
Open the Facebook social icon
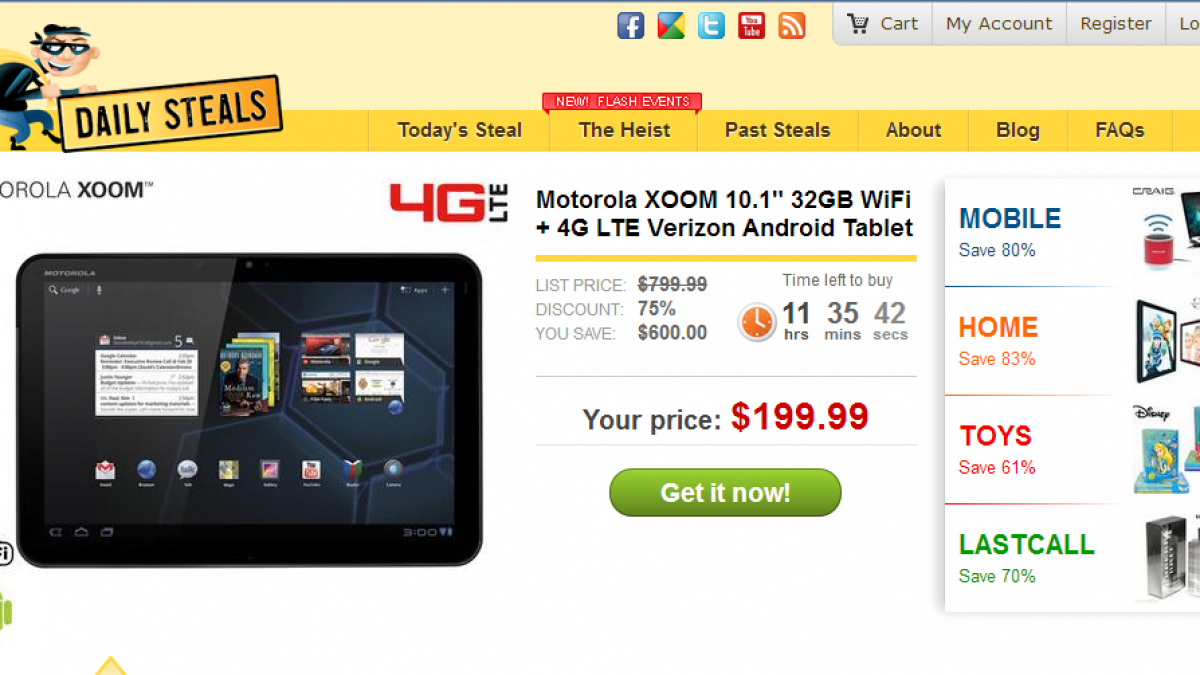pos(631,25)
